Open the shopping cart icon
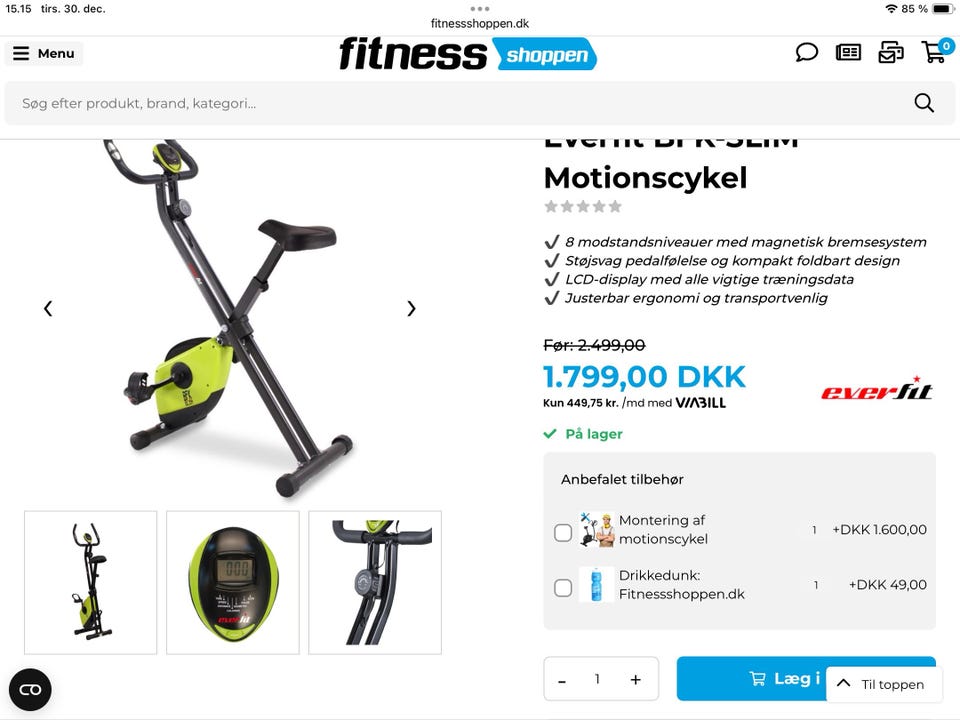 [x=936, y=51]
